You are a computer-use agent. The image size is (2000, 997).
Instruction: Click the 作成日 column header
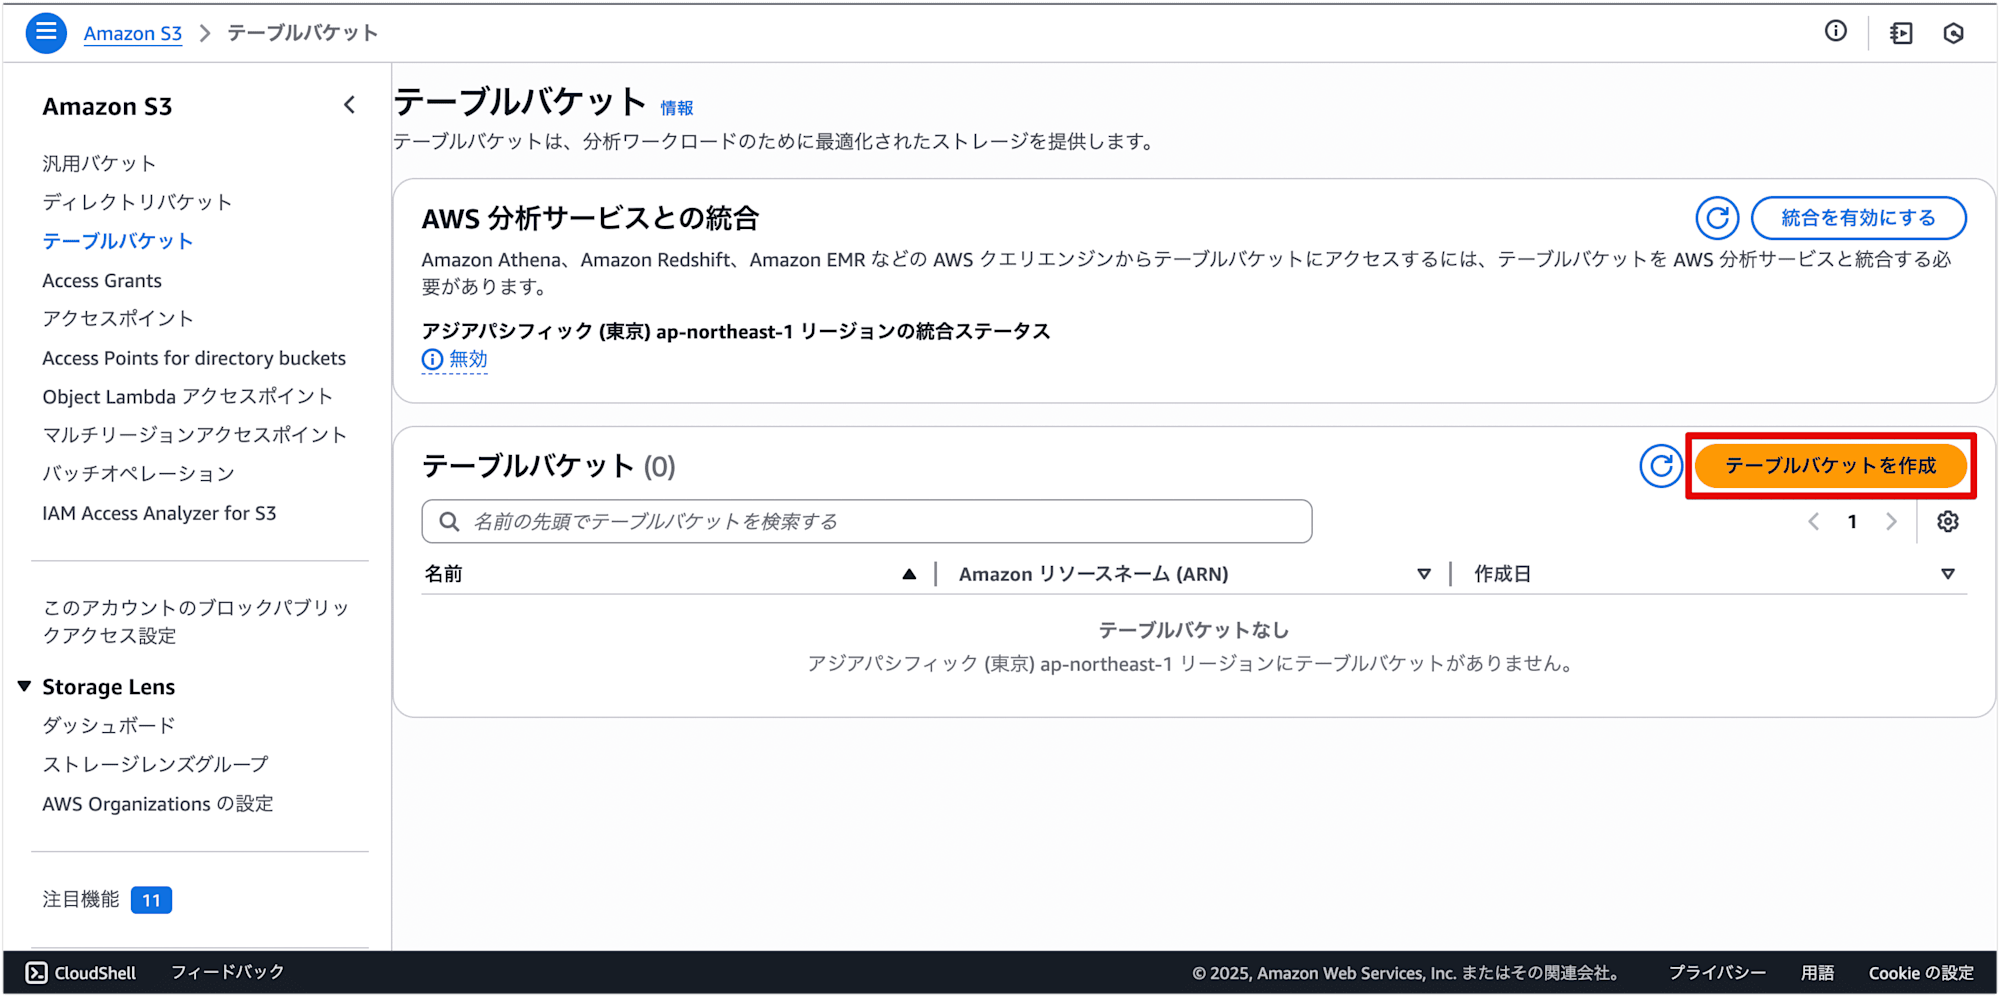(x=1502, y=574)
